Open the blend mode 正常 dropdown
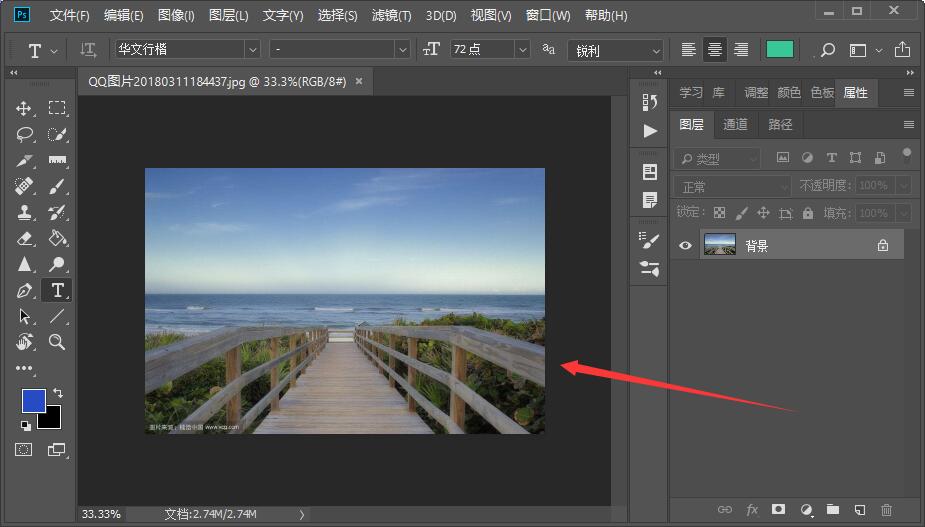 pyautogui.click(x=732, y=186)
